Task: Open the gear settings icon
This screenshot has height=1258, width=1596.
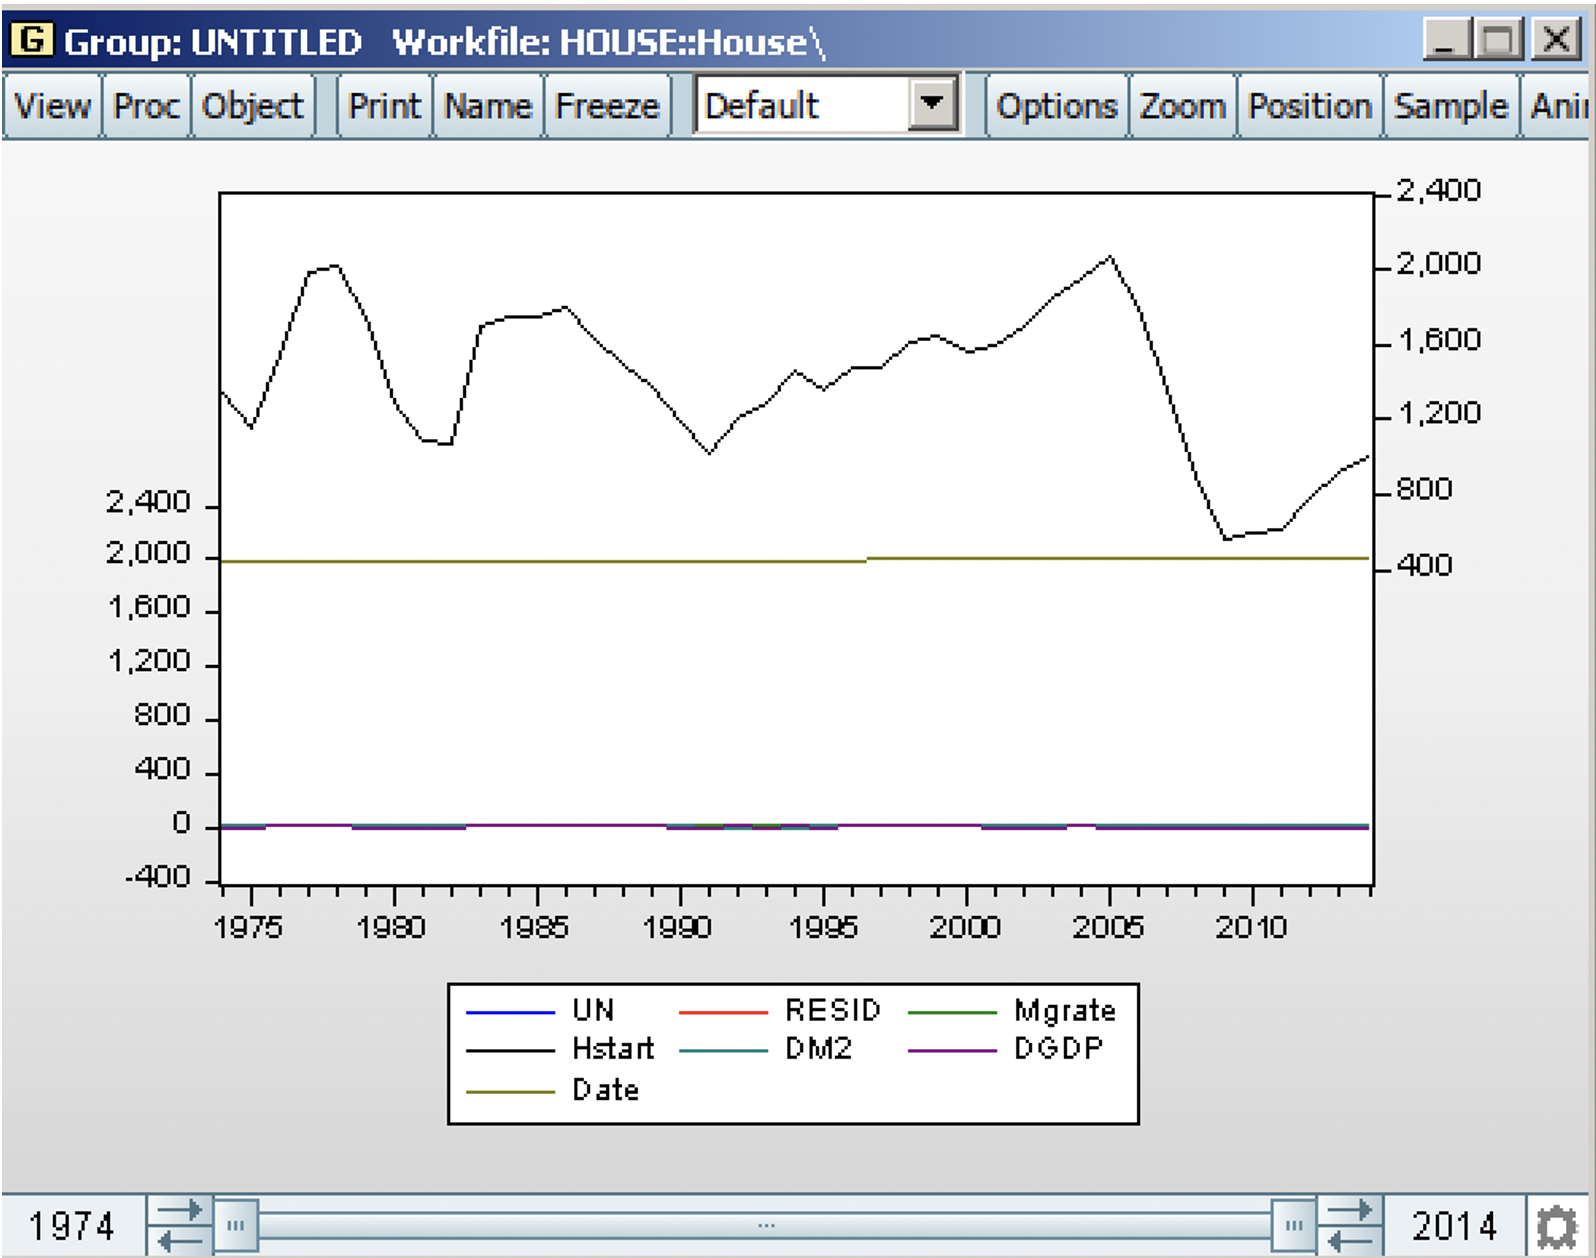Action: (x=1558, y=1227)
